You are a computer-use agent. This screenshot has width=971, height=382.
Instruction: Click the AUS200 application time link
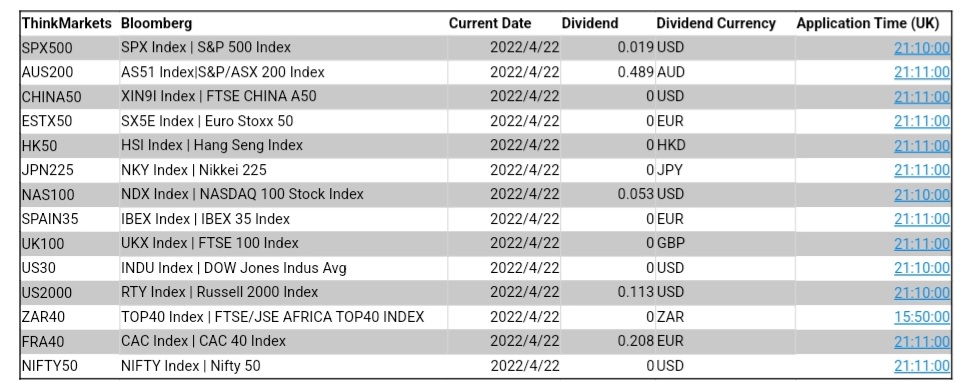click(x=921, y=72)
